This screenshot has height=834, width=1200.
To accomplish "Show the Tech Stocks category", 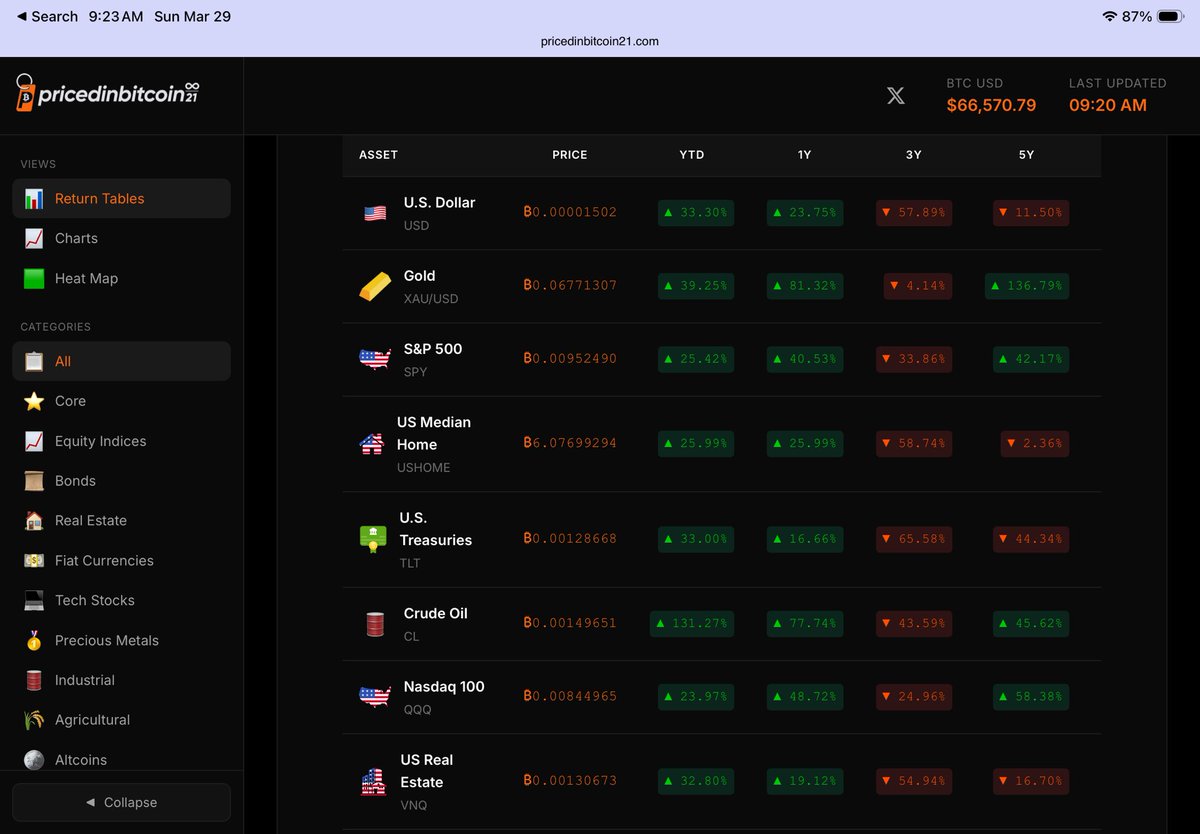I will 121,600.
